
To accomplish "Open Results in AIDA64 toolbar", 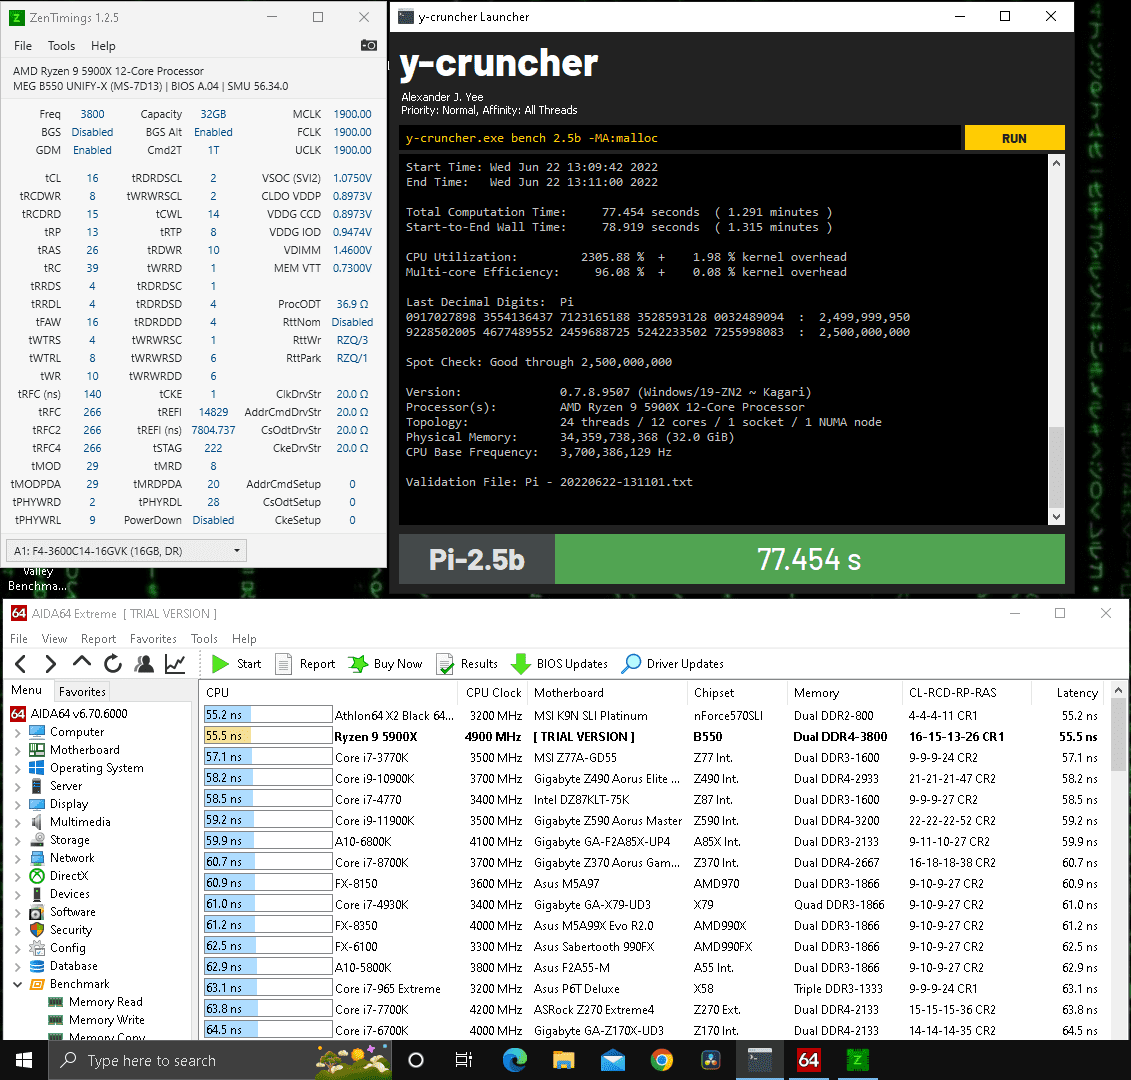I will [x=467, y=664].
